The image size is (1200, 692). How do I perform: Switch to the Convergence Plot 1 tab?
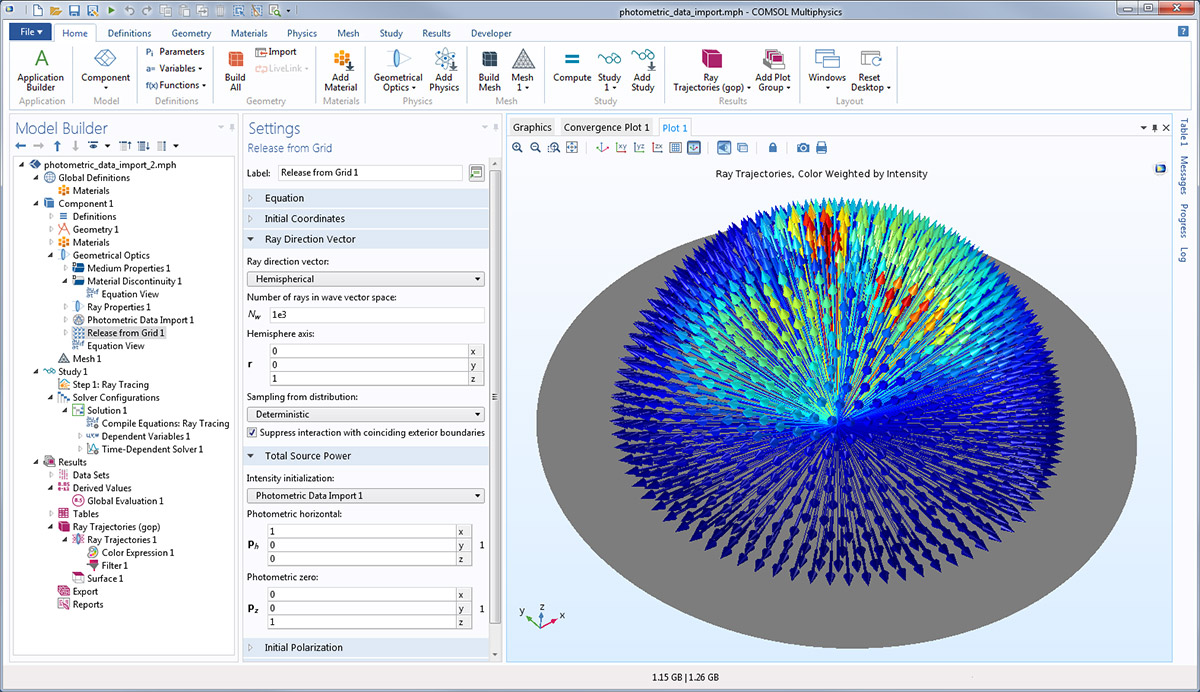click(606, 127)
